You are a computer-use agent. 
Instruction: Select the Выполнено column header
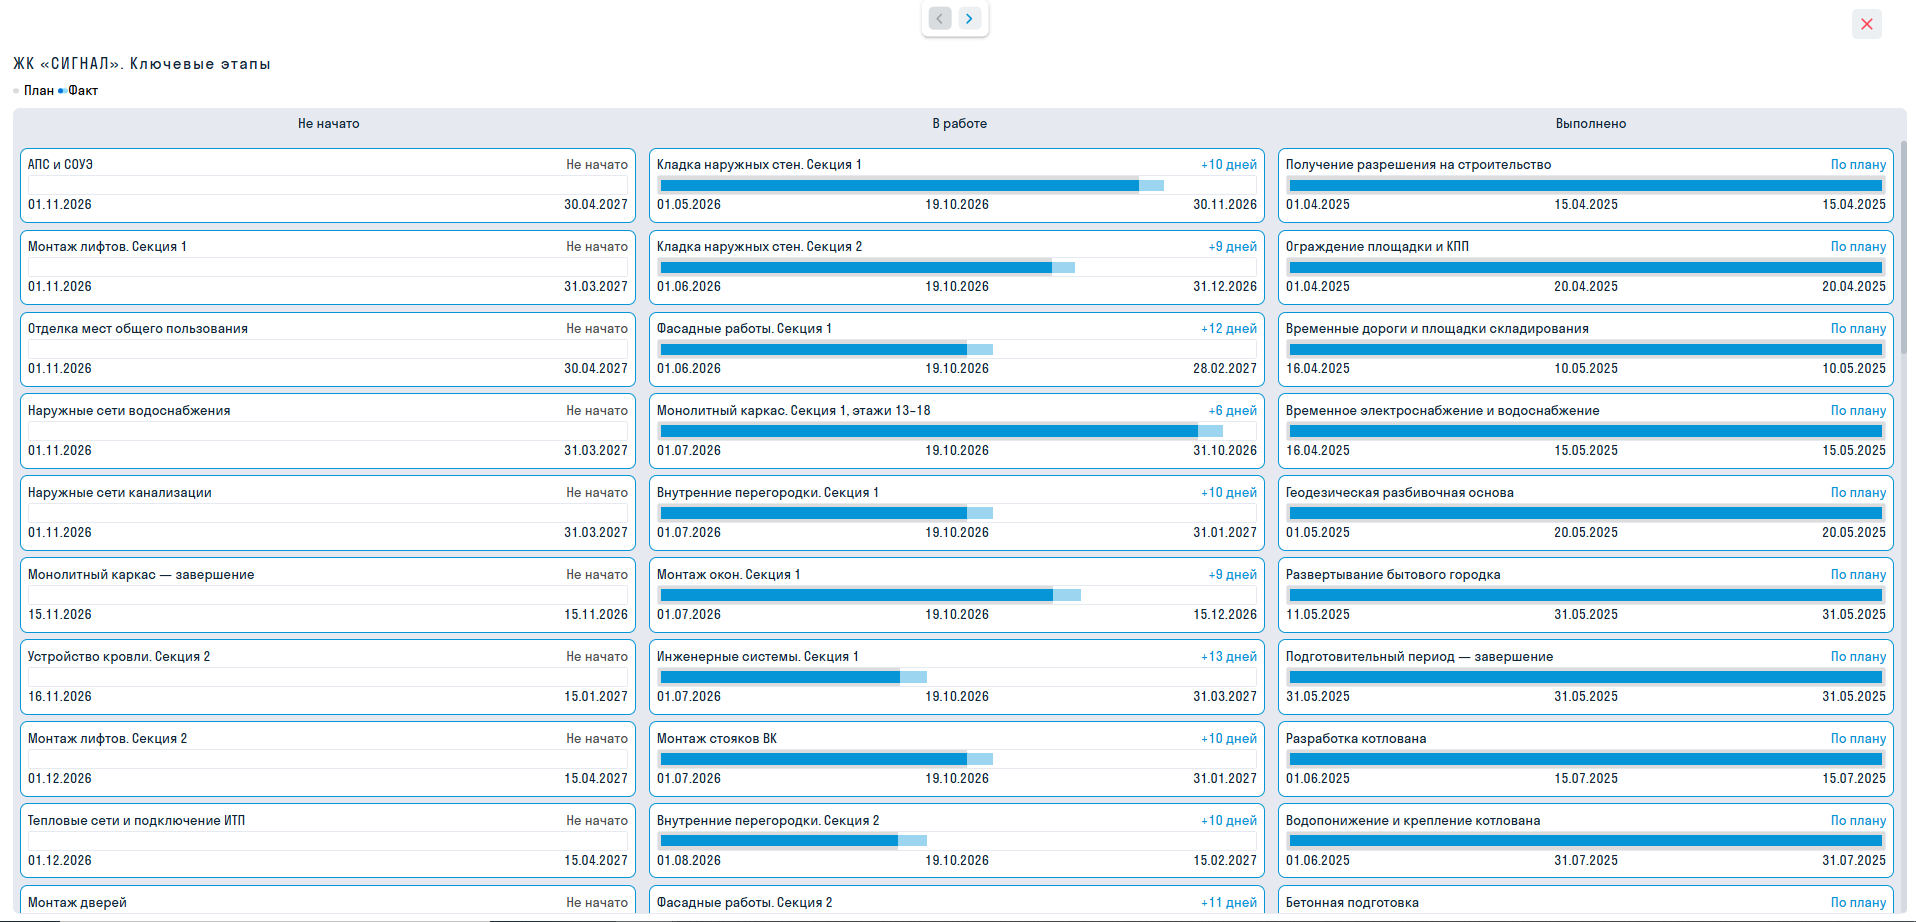(1590, 124)
